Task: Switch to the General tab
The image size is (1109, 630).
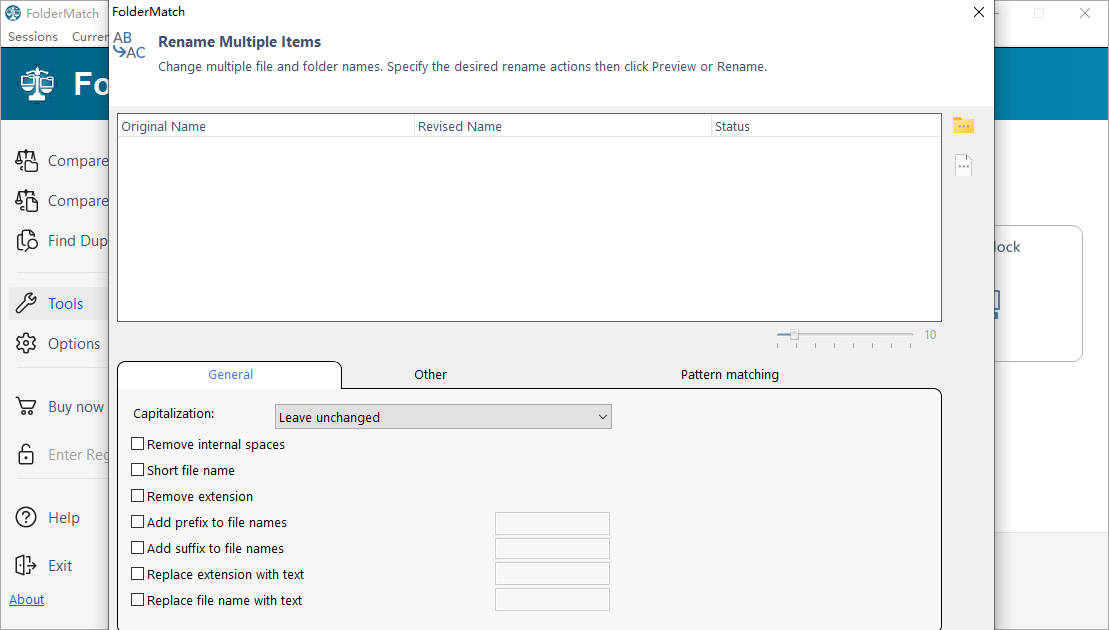Action: pos(230,375)
